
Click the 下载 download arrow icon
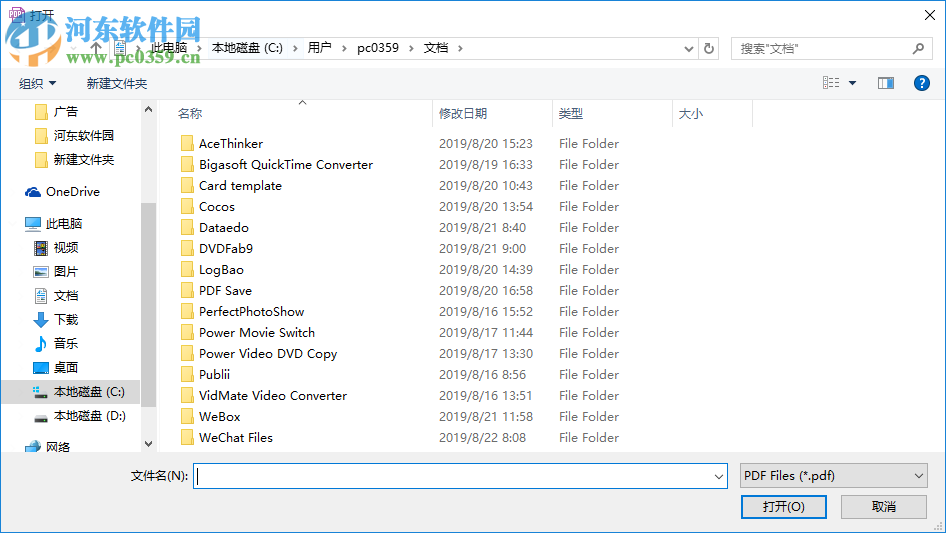click(41, 319)
